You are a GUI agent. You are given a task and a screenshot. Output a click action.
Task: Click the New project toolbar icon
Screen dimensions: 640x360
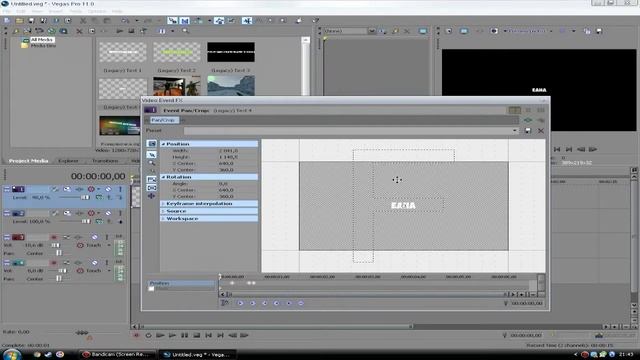point(7,20)
